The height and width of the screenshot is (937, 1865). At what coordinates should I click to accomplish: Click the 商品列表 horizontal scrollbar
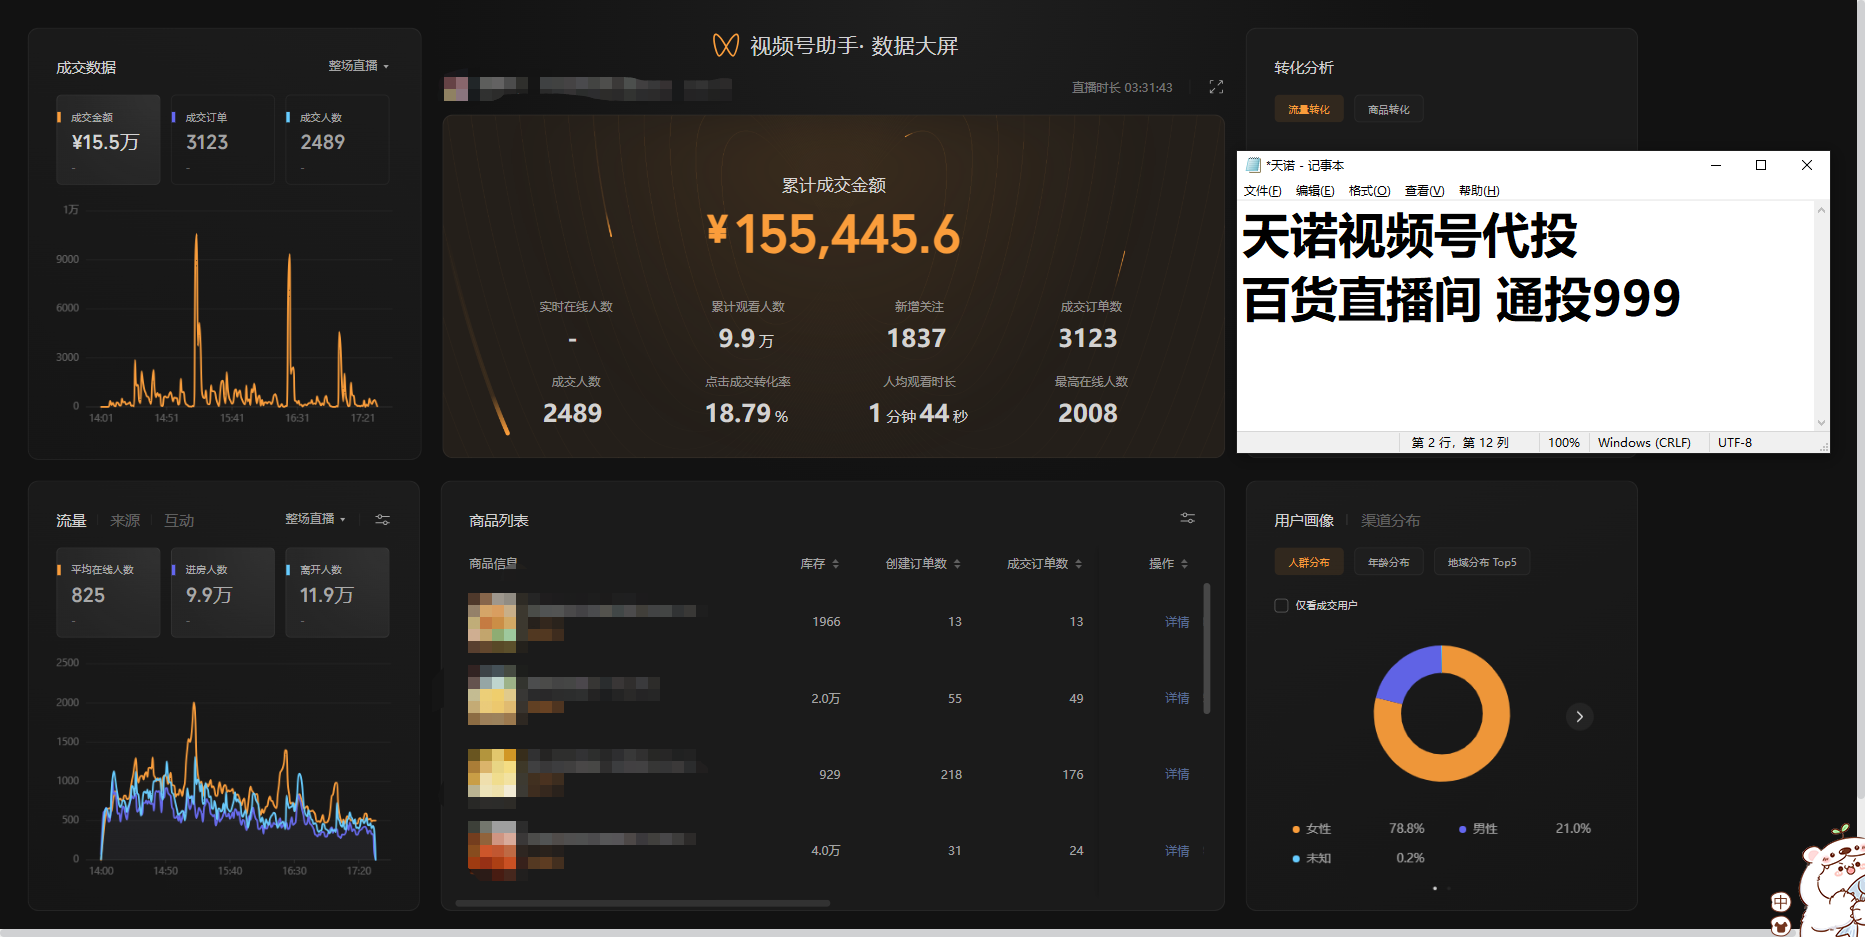coord(642,903)
